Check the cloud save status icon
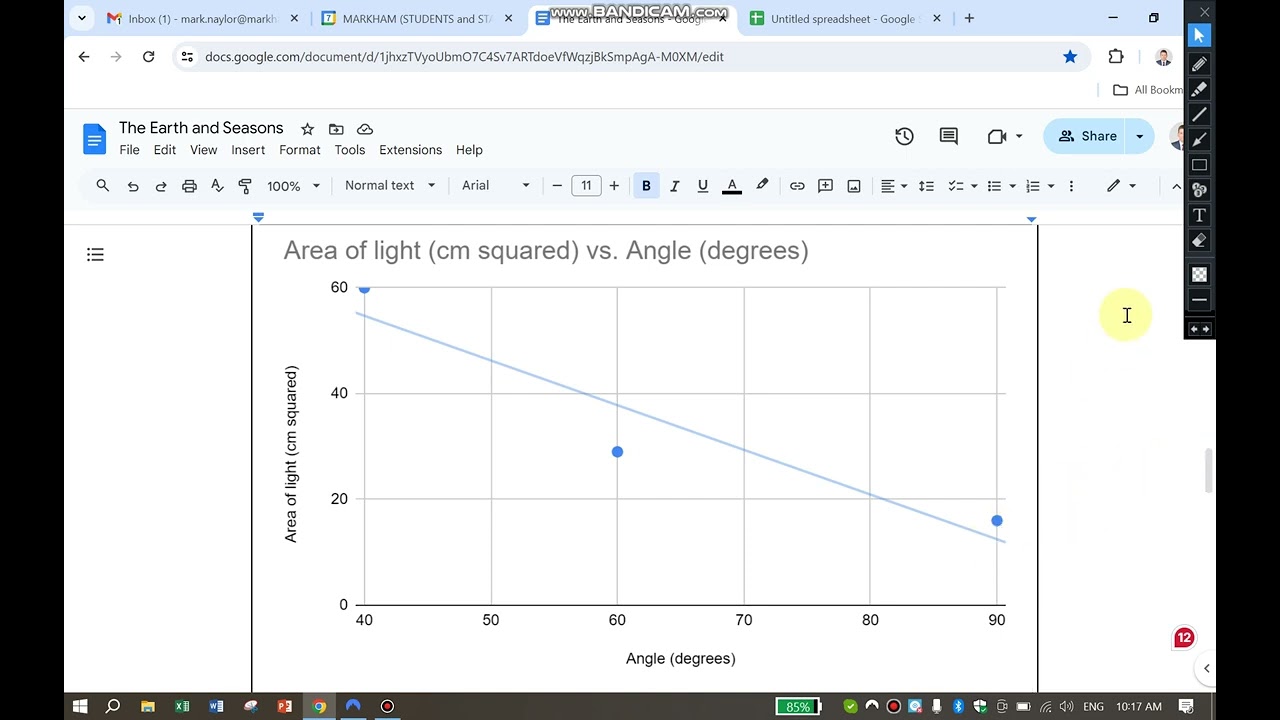 pyautogui.click(x=365, y=129)
